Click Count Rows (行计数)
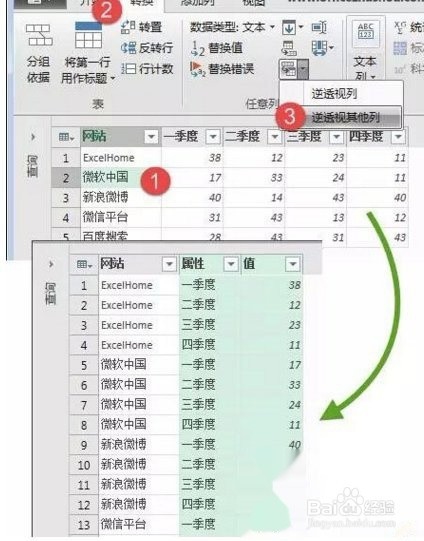 pos(147,69)
